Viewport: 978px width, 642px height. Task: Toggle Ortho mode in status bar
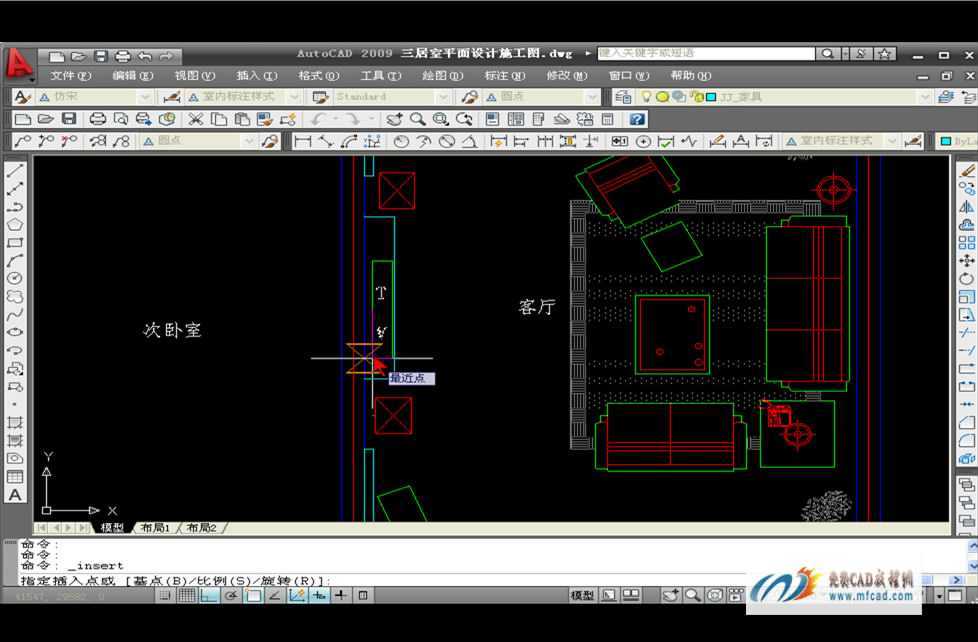208,595
